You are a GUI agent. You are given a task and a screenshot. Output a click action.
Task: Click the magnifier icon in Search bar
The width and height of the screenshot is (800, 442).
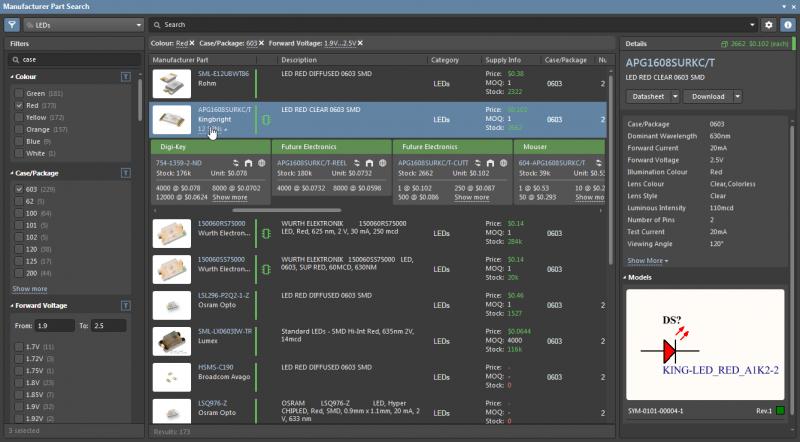click(x=157, y=24)
